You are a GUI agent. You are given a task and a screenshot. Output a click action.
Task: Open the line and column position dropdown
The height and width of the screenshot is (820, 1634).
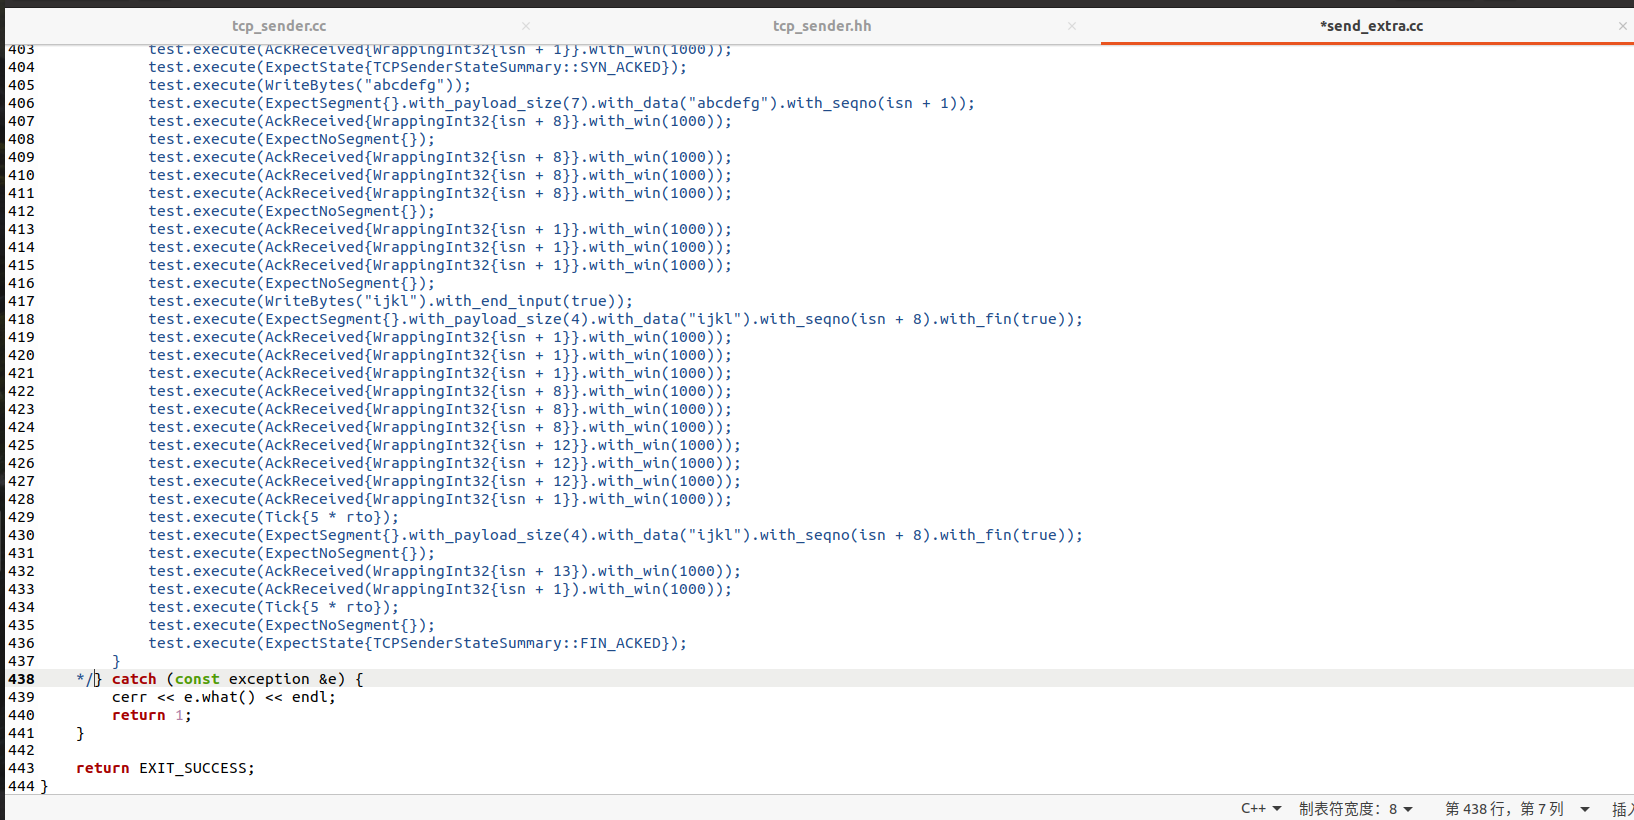1516,808
